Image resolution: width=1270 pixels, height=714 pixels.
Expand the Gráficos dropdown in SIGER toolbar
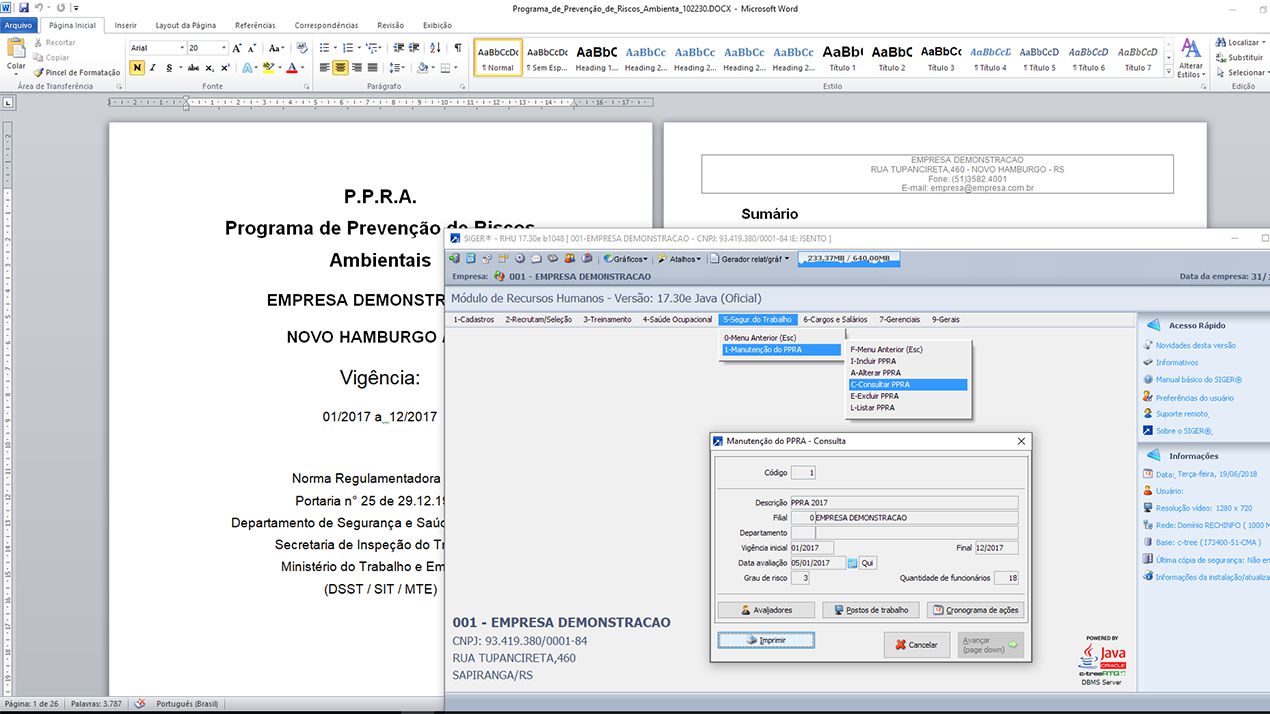[626, 259]
